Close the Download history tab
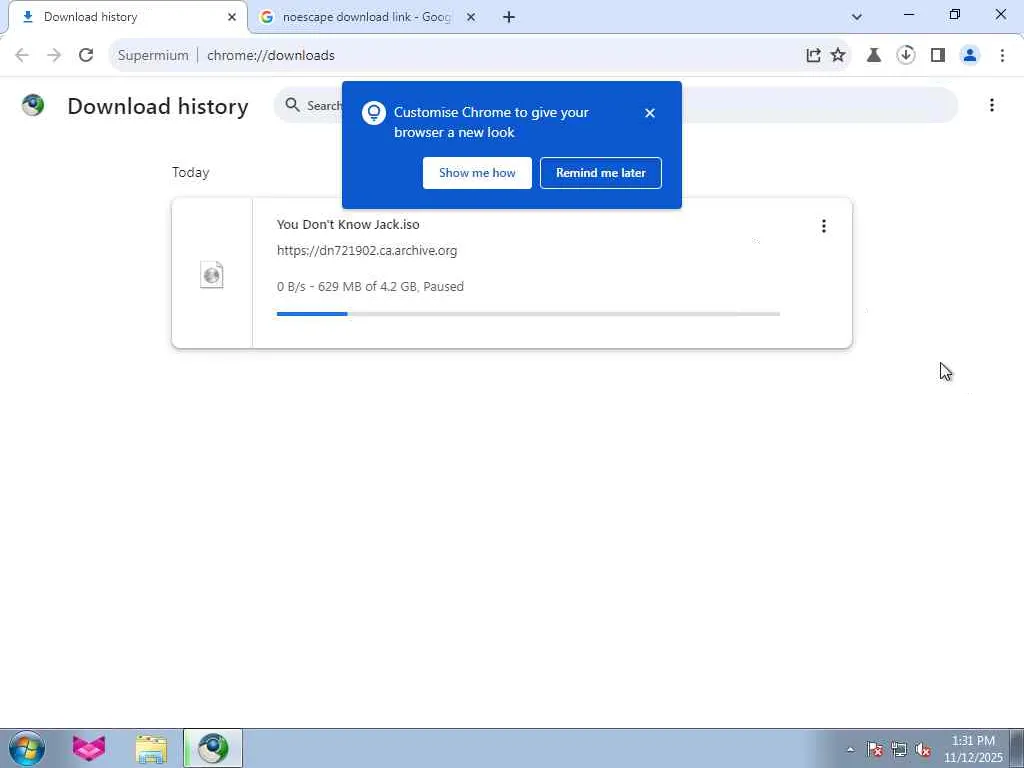Image resolution: width=1024 pixels, height=768 pixels. click(x=232, y=18)
